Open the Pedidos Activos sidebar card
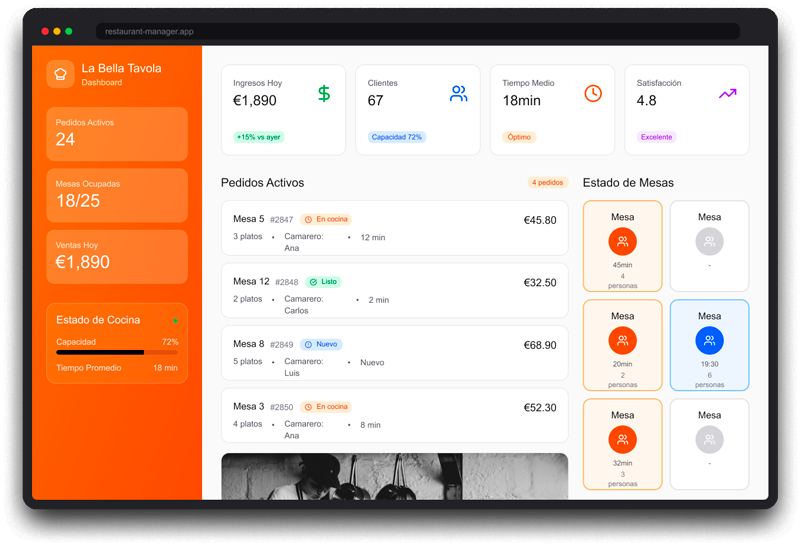This screenshot has width=800, height=546. tap(117, 133)
